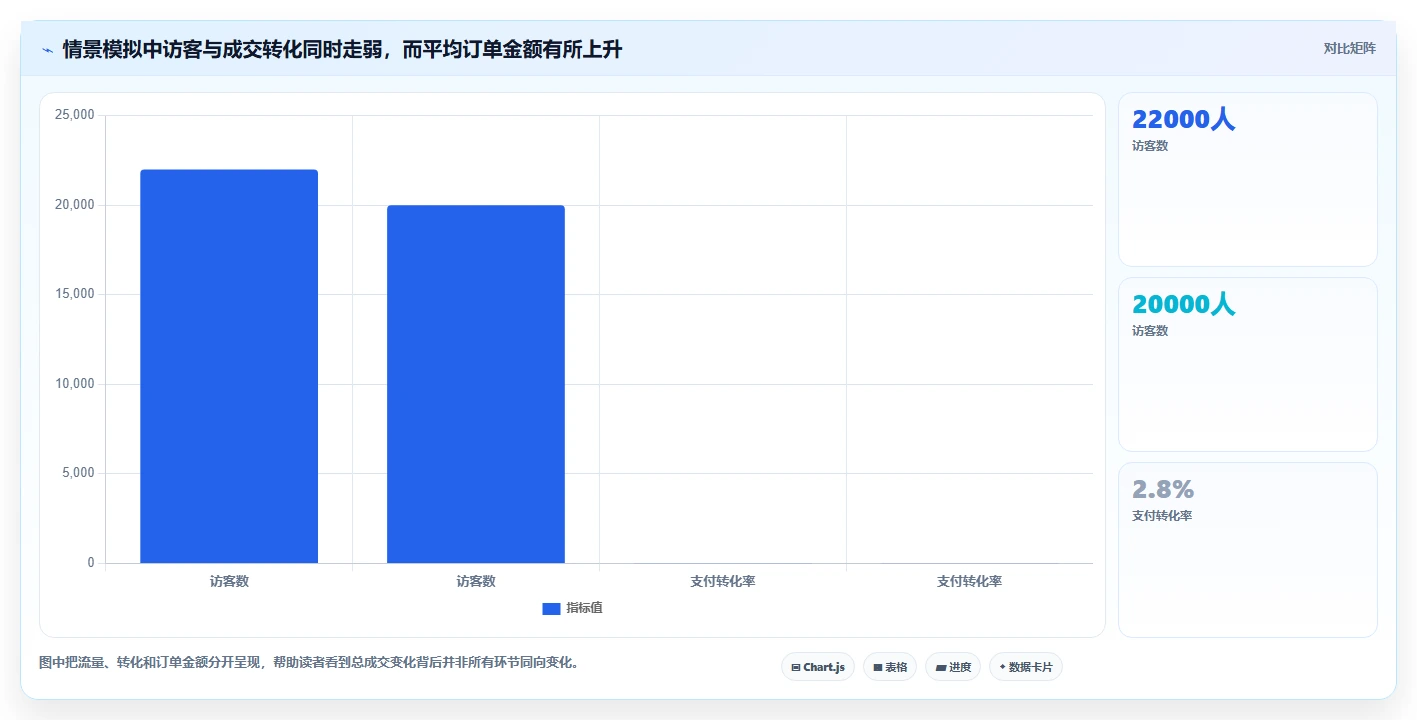Click 访客数 label inside 20000人 card
Screen dimensions: 1417x720
1150,331
